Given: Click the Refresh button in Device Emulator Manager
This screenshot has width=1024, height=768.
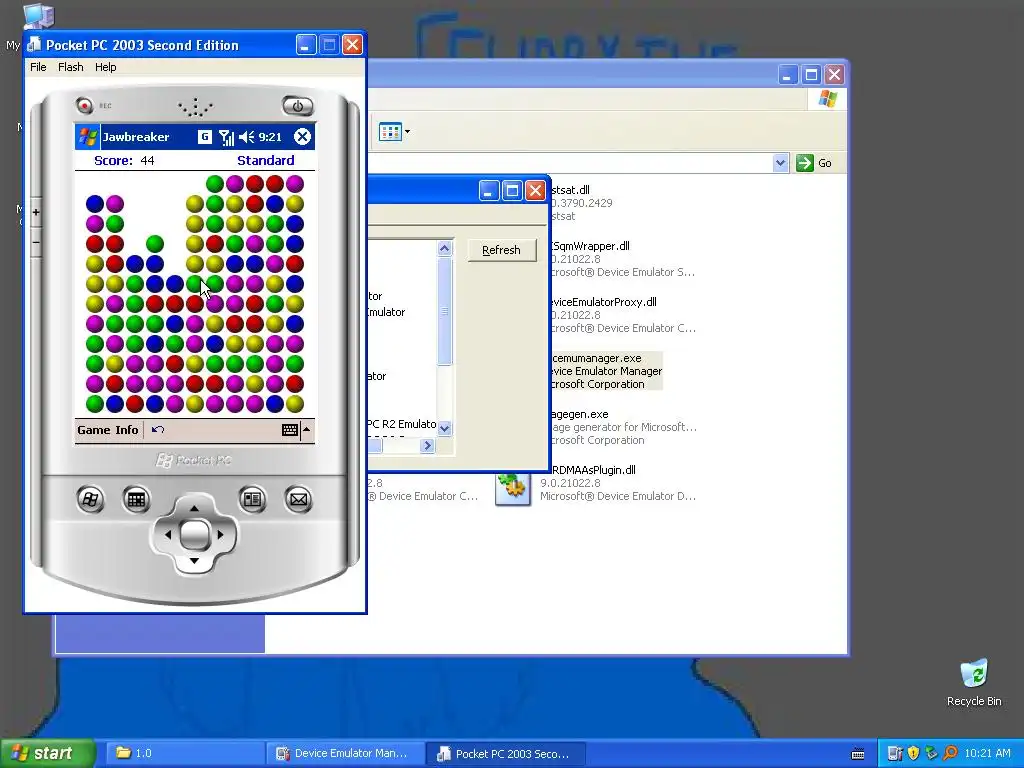Looking at the screenshot, I should tap(502, 250).
